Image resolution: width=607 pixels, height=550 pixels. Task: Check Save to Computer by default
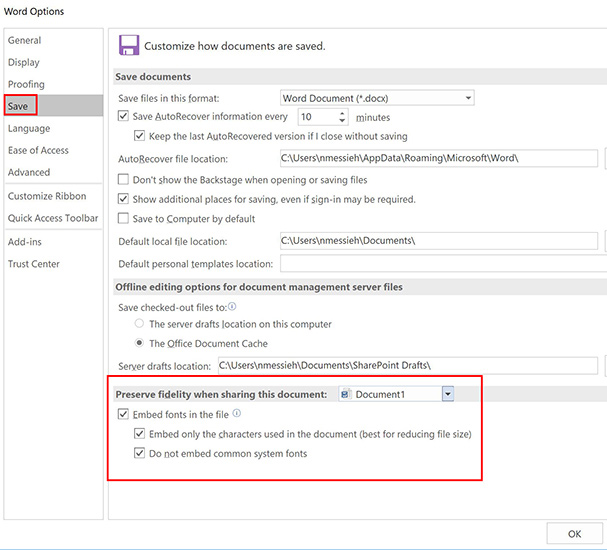124,219
